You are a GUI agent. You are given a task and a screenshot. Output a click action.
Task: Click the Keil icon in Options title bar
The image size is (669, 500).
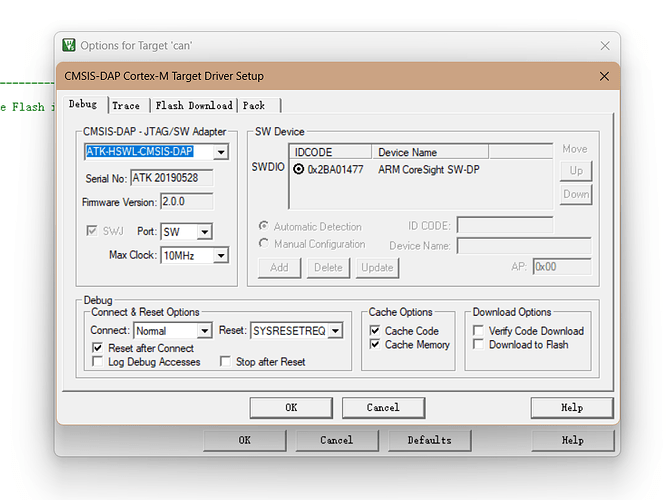point(69,45)
